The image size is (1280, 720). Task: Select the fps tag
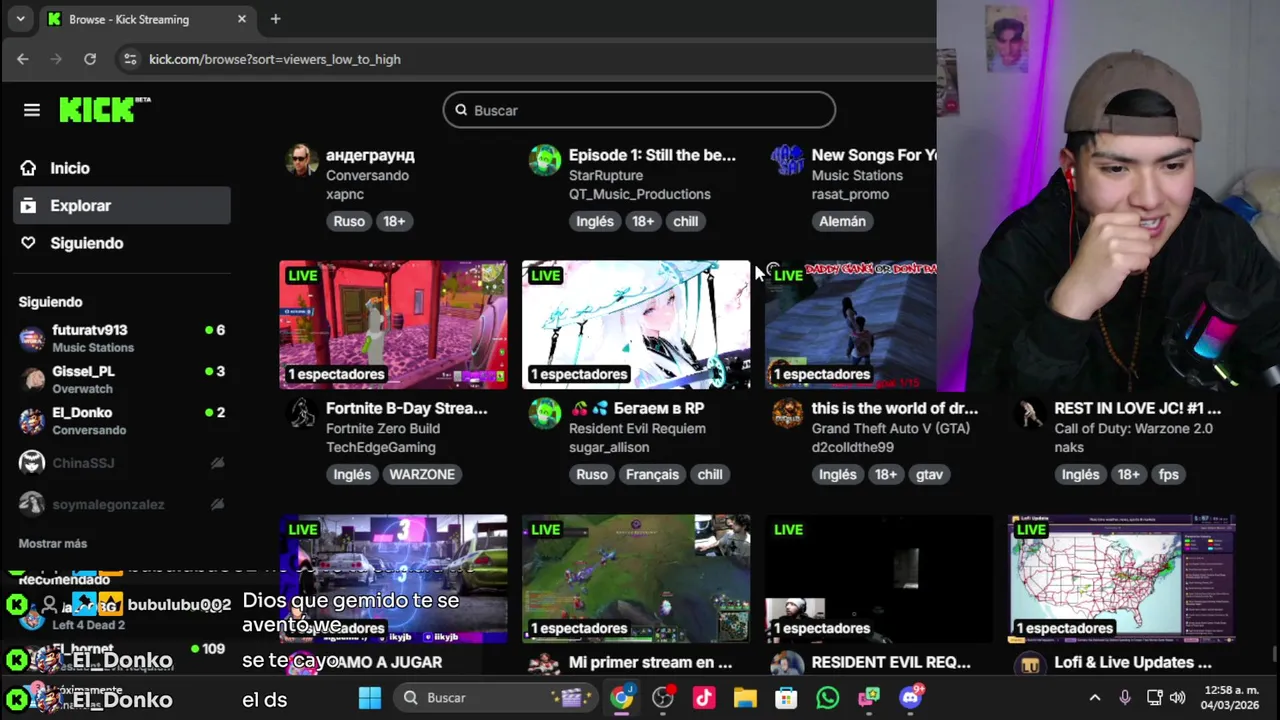pyautogui.click(x=1169, y=474)
